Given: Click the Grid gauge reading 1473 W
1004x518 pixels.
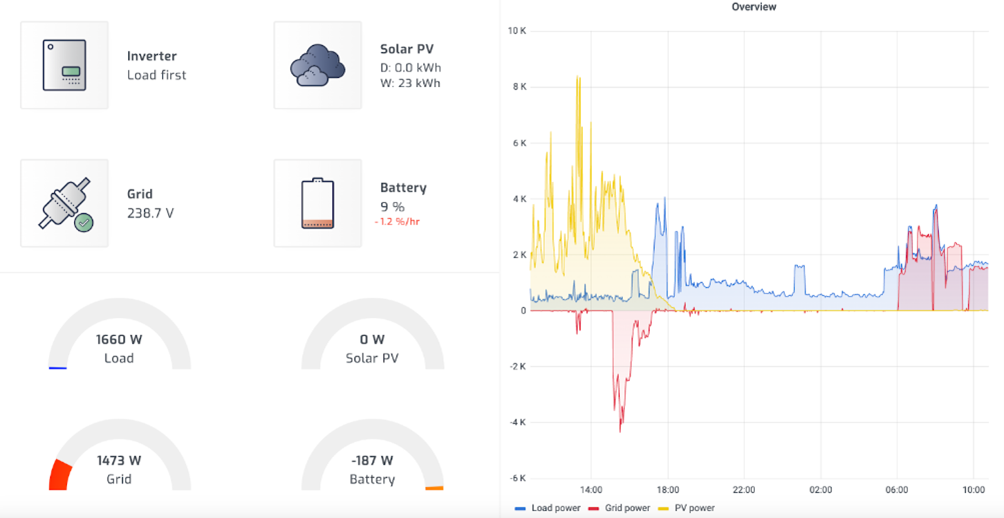Looking at the screenshot, I should pyautogui.click(x=118, y=468).
